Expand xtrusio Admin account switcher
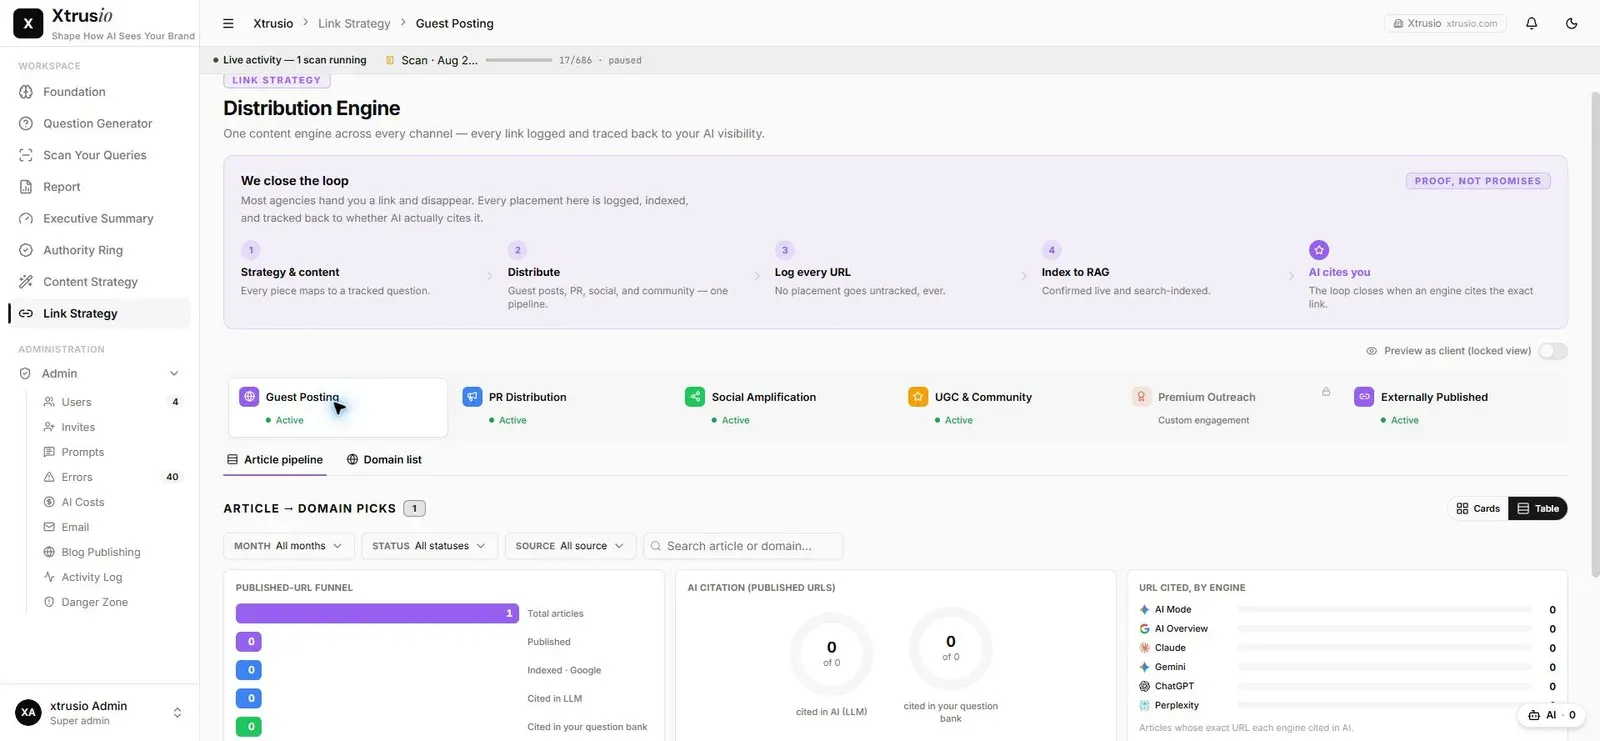This screenshot has width=1600, height=741. 99,713
